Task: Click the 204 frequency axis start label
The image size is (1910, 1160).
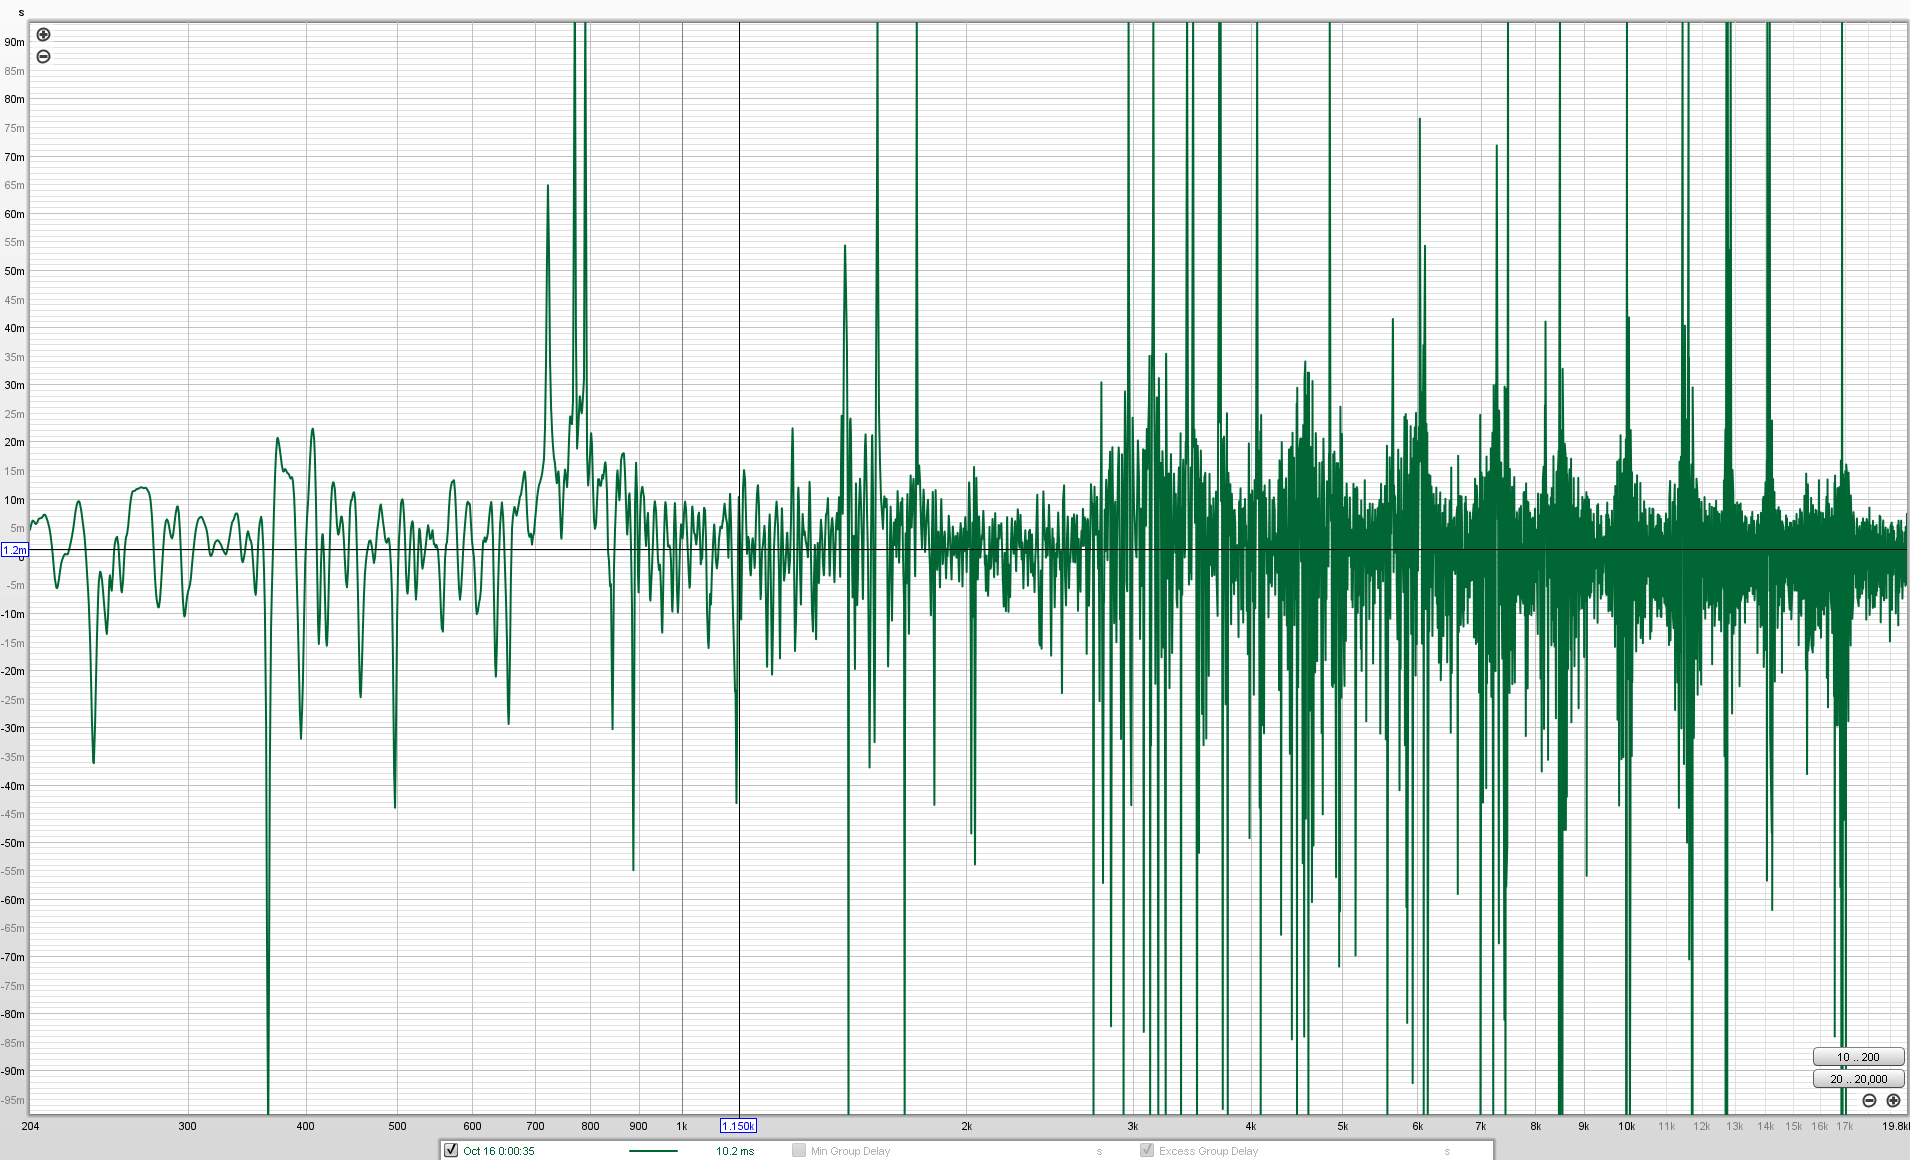Action: point(30,1126)
